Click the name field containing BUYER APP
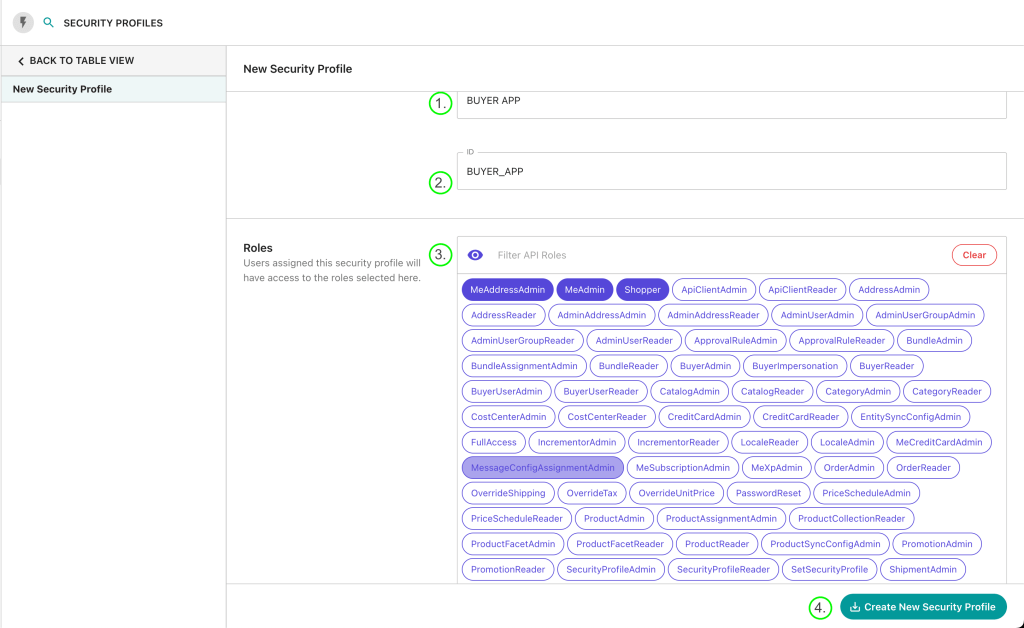The height and width of the screenshot is (628, 1024). (730, 102)
